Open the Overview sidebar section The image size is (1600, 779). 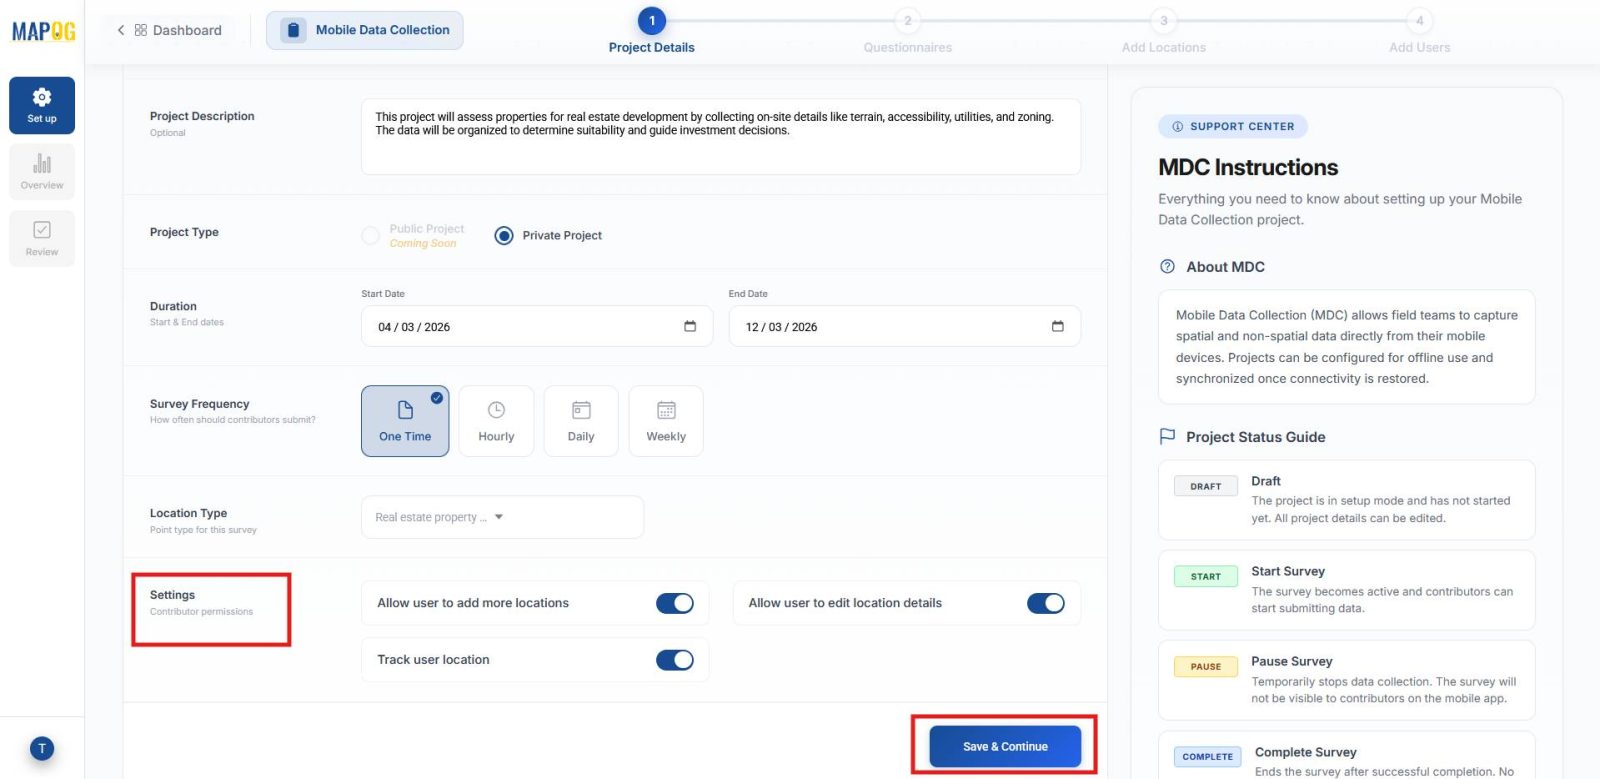[x=42, y=171]
